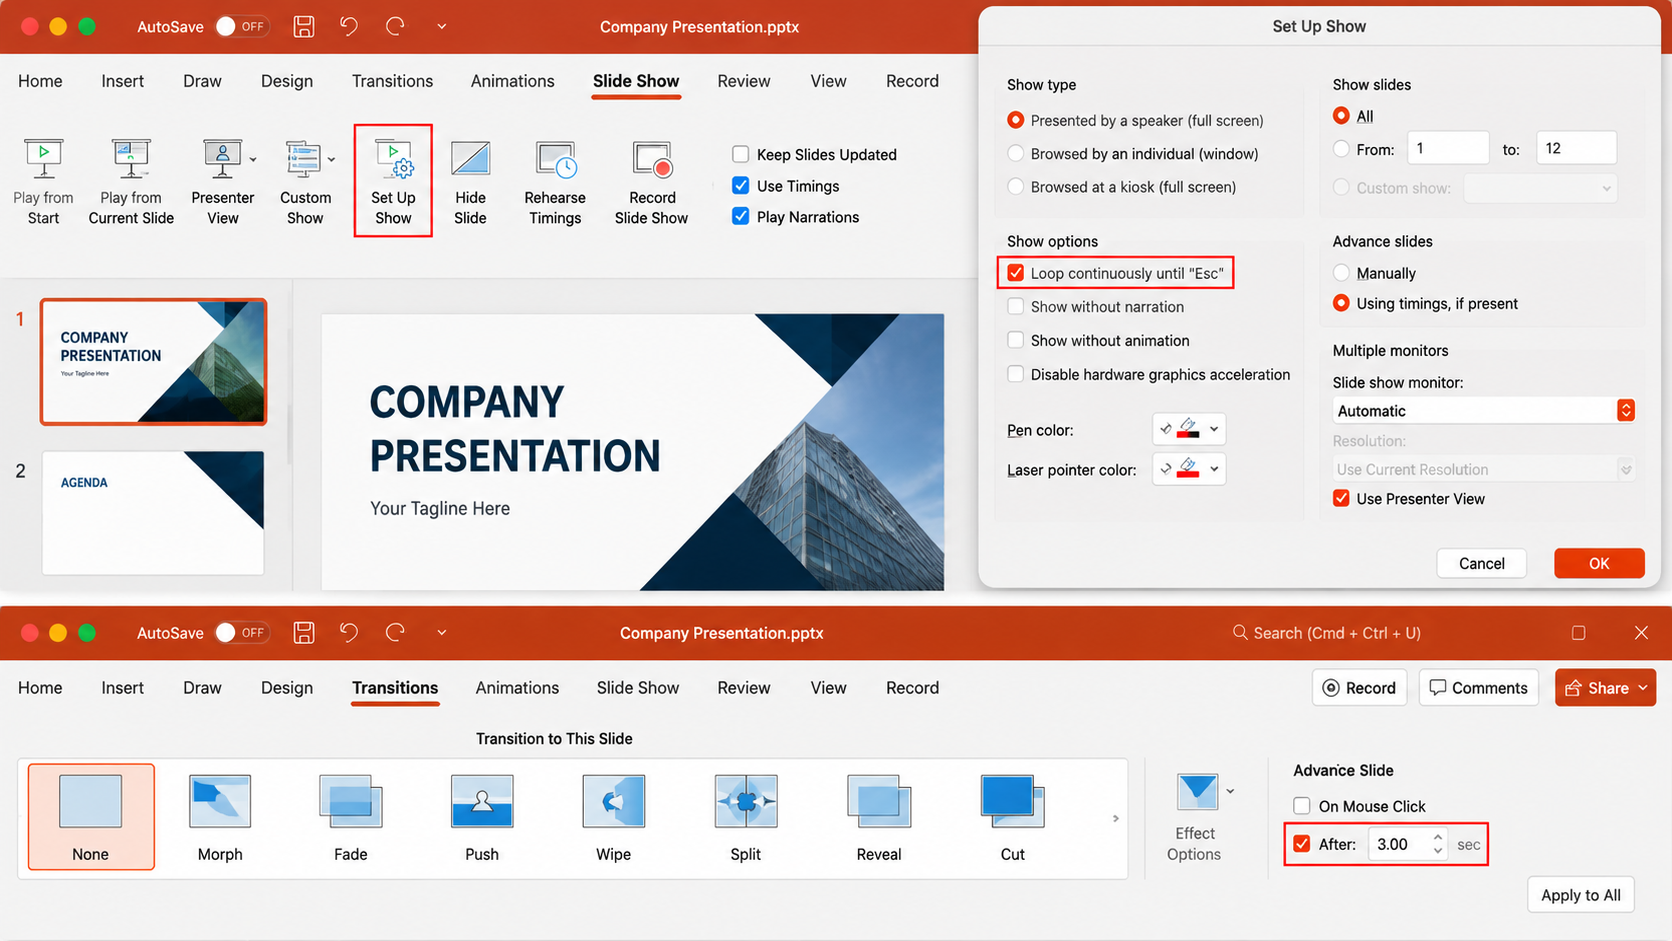This screenshot has width=1672, height=941.
Task: Expand Presenter View dropdown arrow
Action: click(253, 160)
